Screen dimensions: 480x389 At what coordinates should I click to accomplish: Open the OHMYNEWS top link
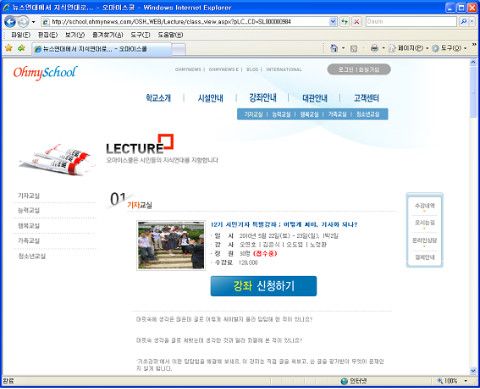[188, 69]
